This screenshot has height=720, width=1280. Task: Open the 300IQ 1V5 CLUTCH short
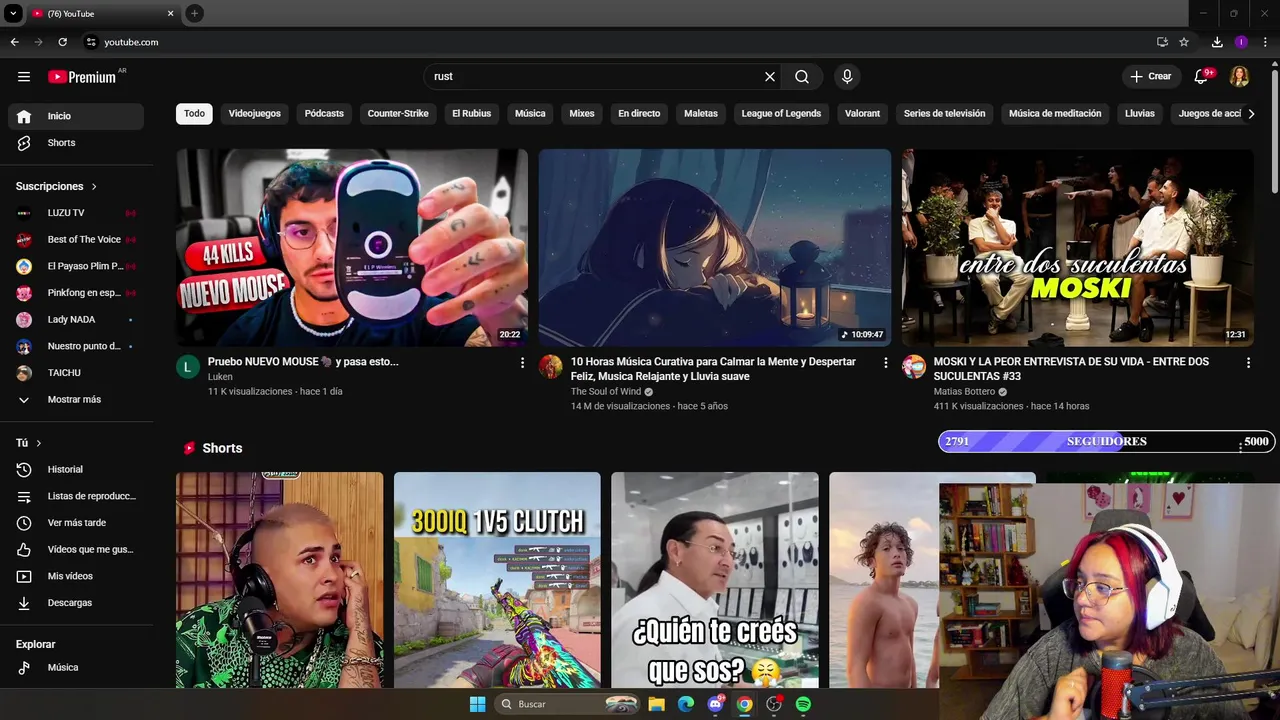point(497,580)
